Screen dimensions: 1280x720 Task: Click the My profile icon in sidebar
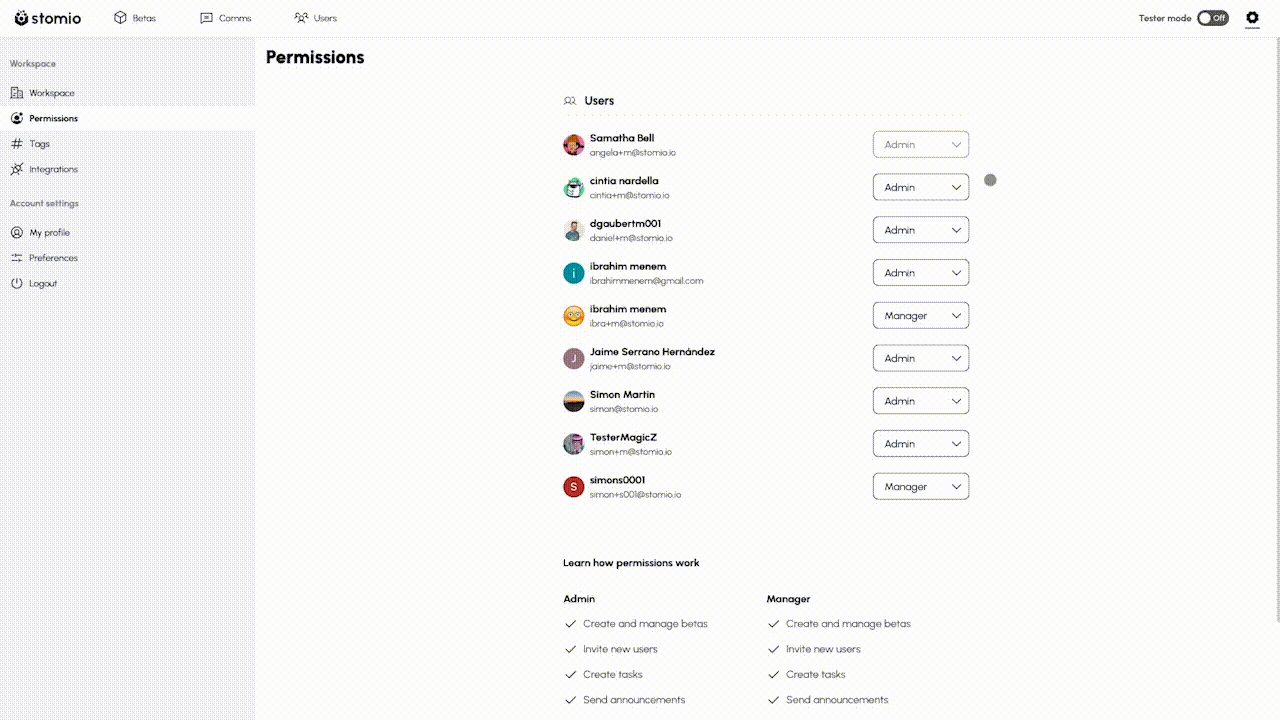[18, 232]
